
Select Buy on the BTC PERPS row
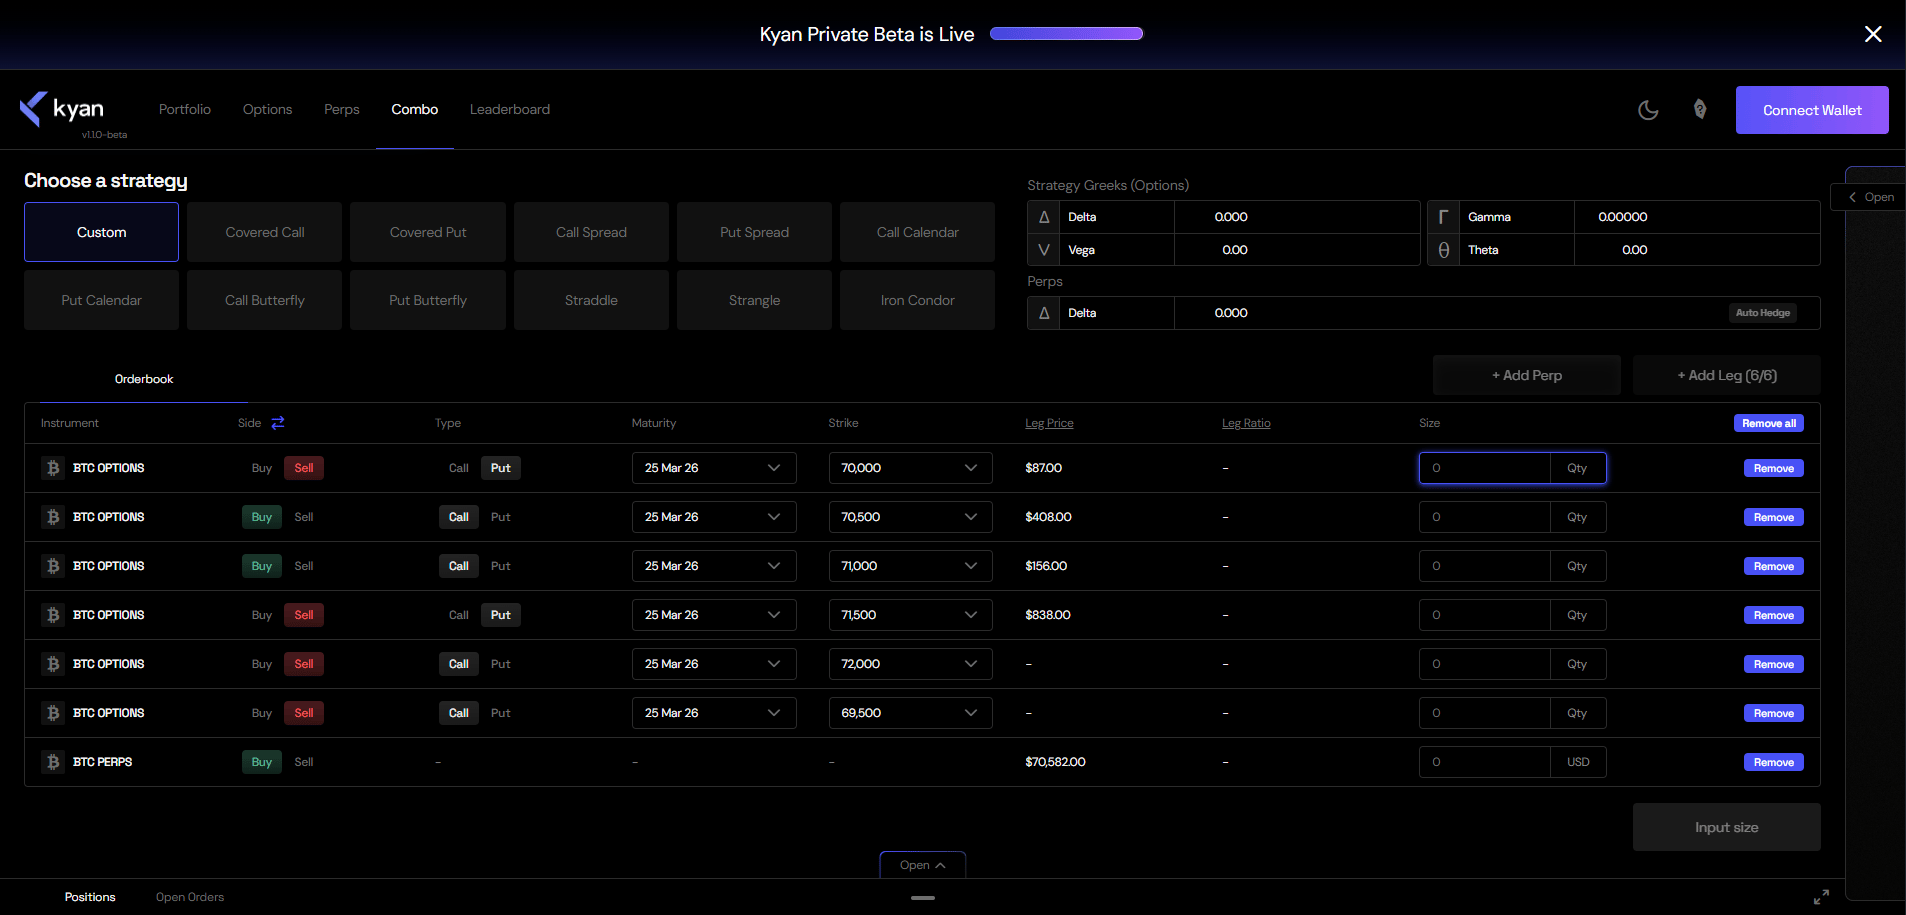[262, 762]
